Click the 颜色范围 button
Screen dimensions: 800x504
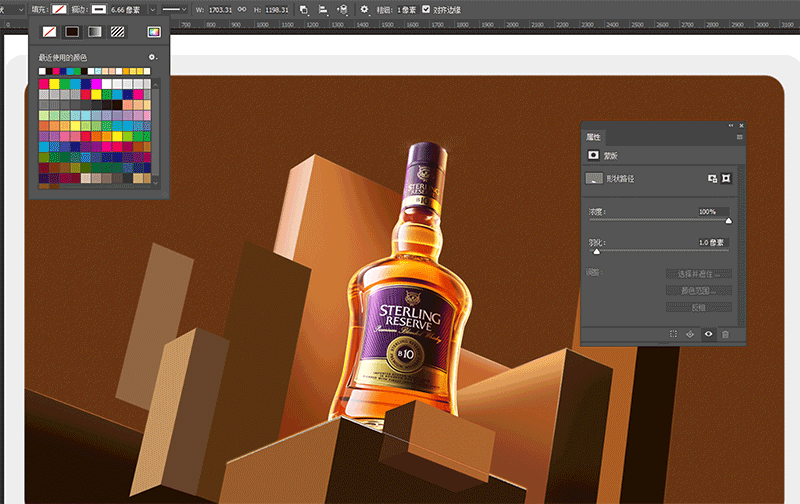coord(698,291)
